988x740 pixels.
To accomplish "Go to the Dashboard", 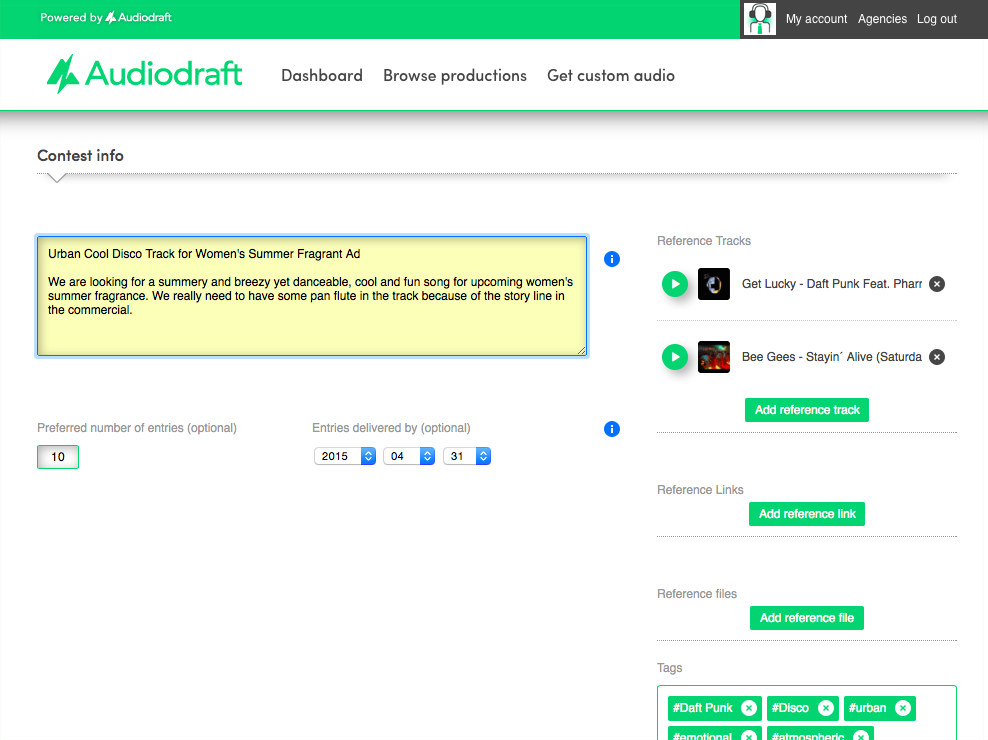I will click(322, 75).
